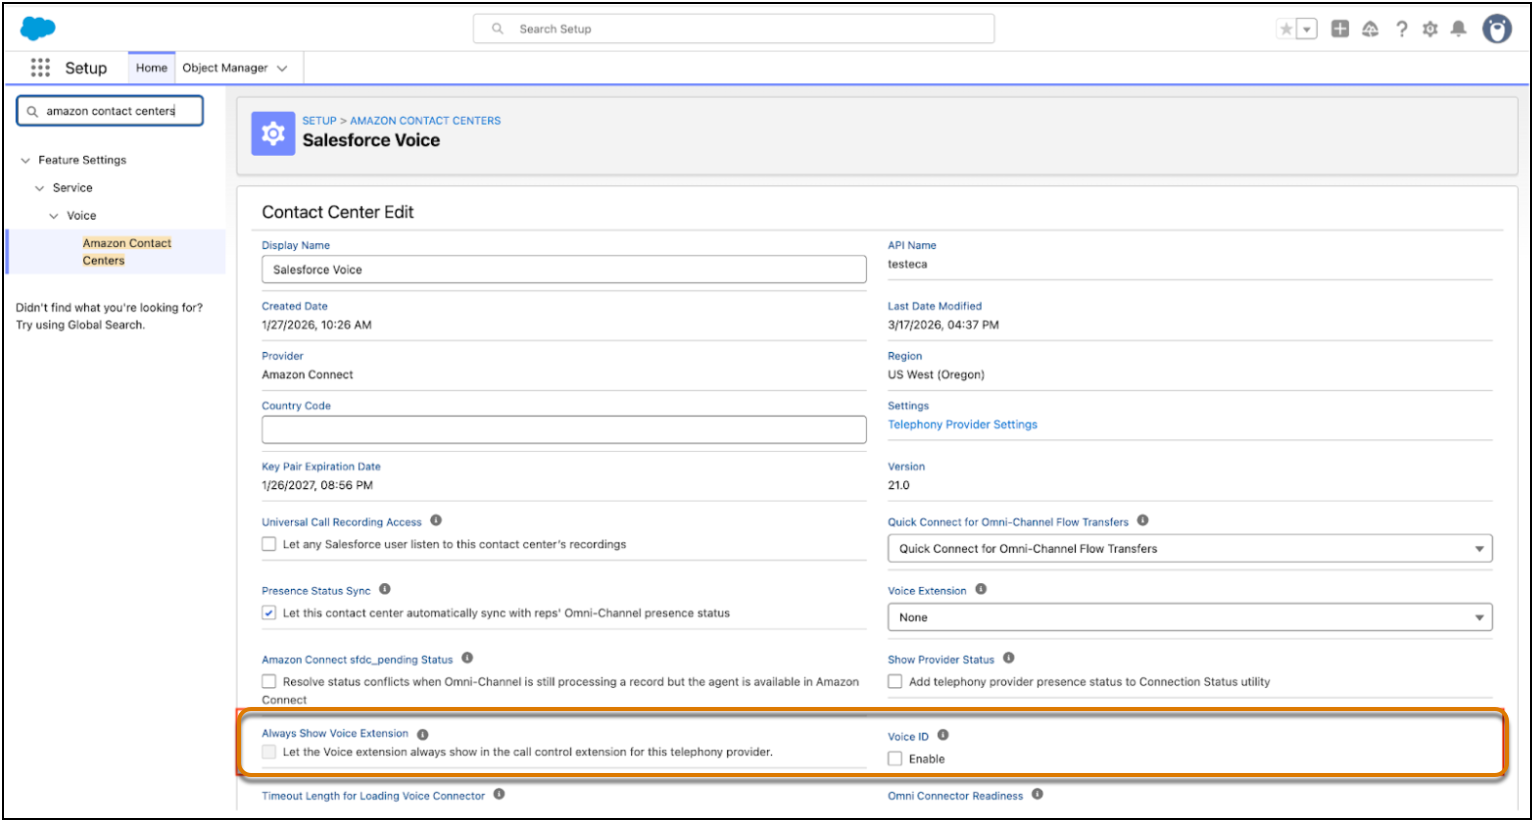Click the Version value 21.0
This screenshot has width=1534, height=822.
[899, 486]
